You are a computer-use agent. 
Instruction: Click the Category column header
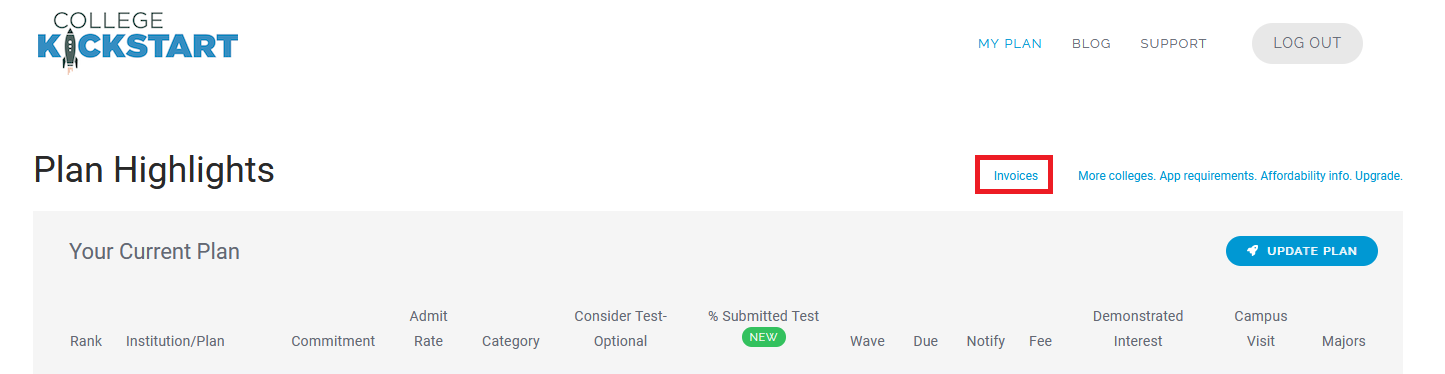point(511,341)
